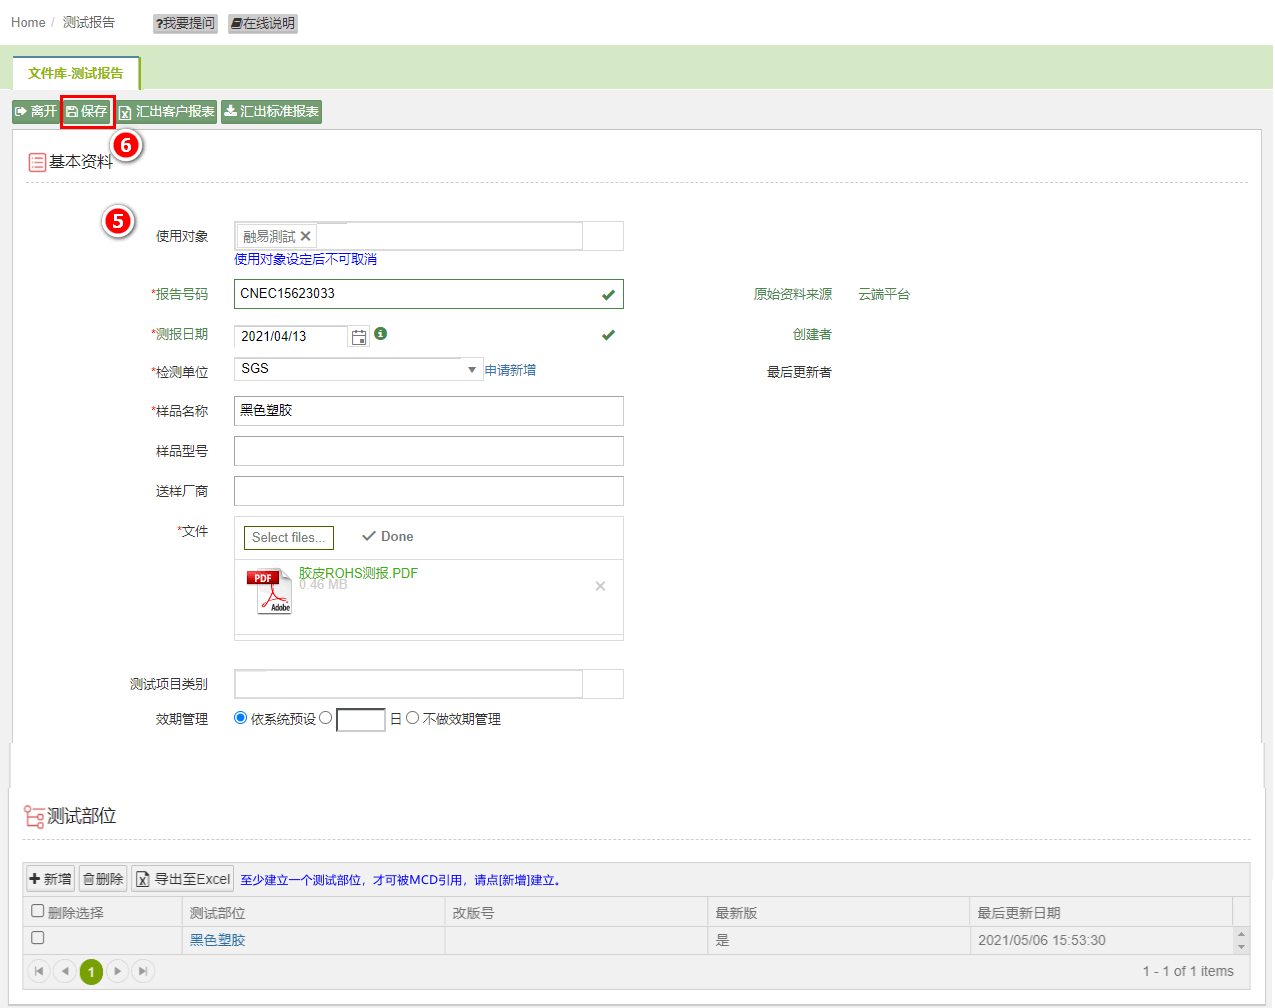This screenshot has width=1275, height=1008.
Task: Select the custom days radio option
Action: (x=325, y=718)
